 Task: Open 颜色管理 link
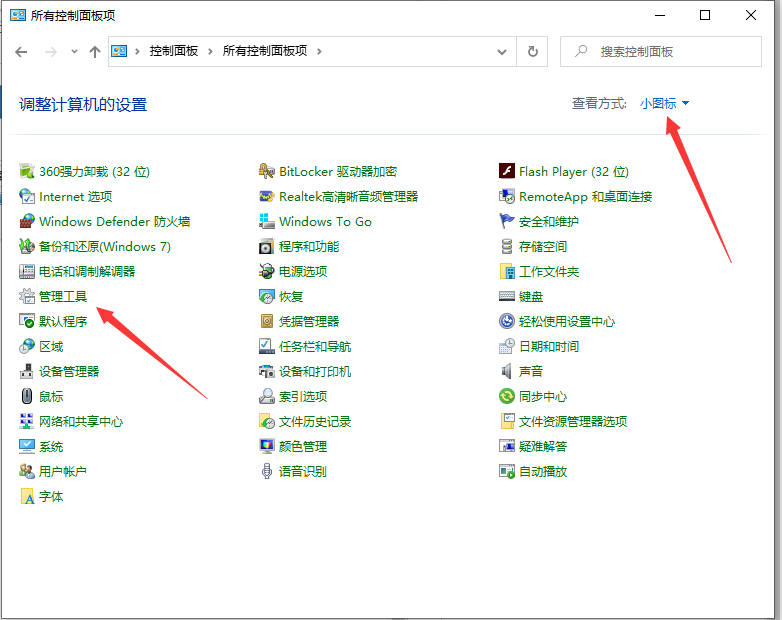(303, 446)
